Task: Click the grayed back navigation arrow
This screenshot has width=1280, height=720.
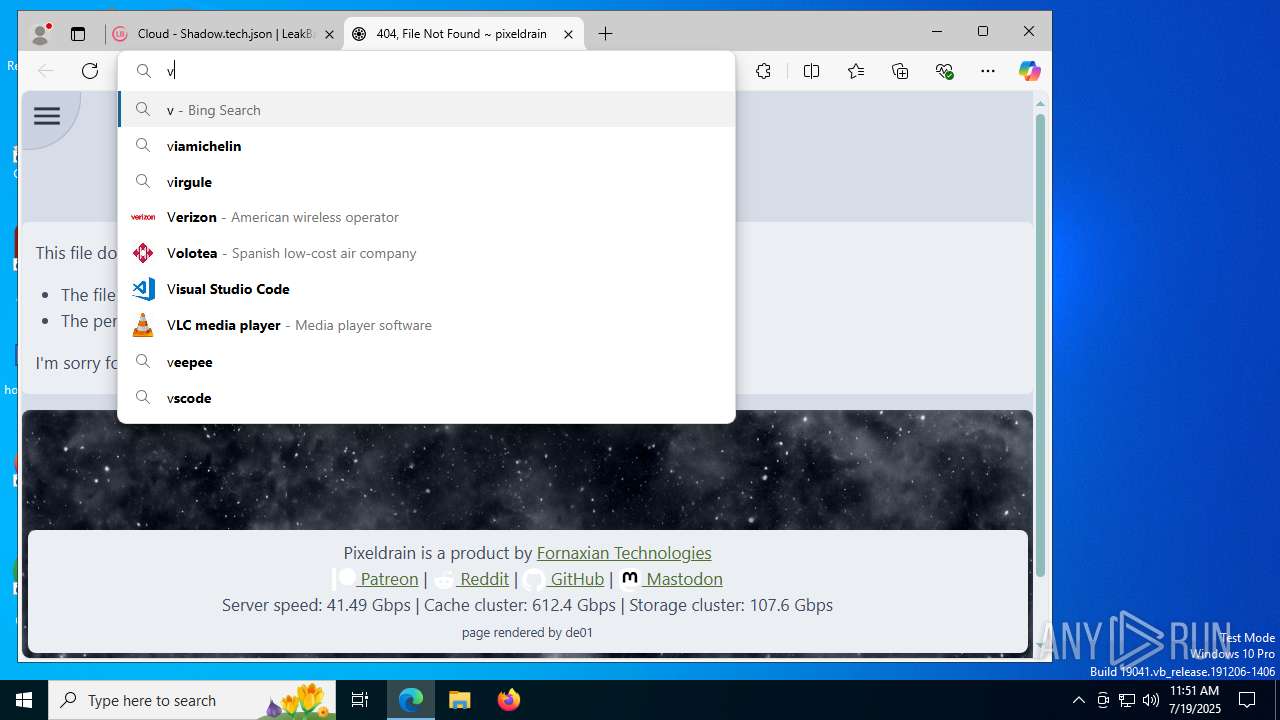Action: [x=46, y=71]
